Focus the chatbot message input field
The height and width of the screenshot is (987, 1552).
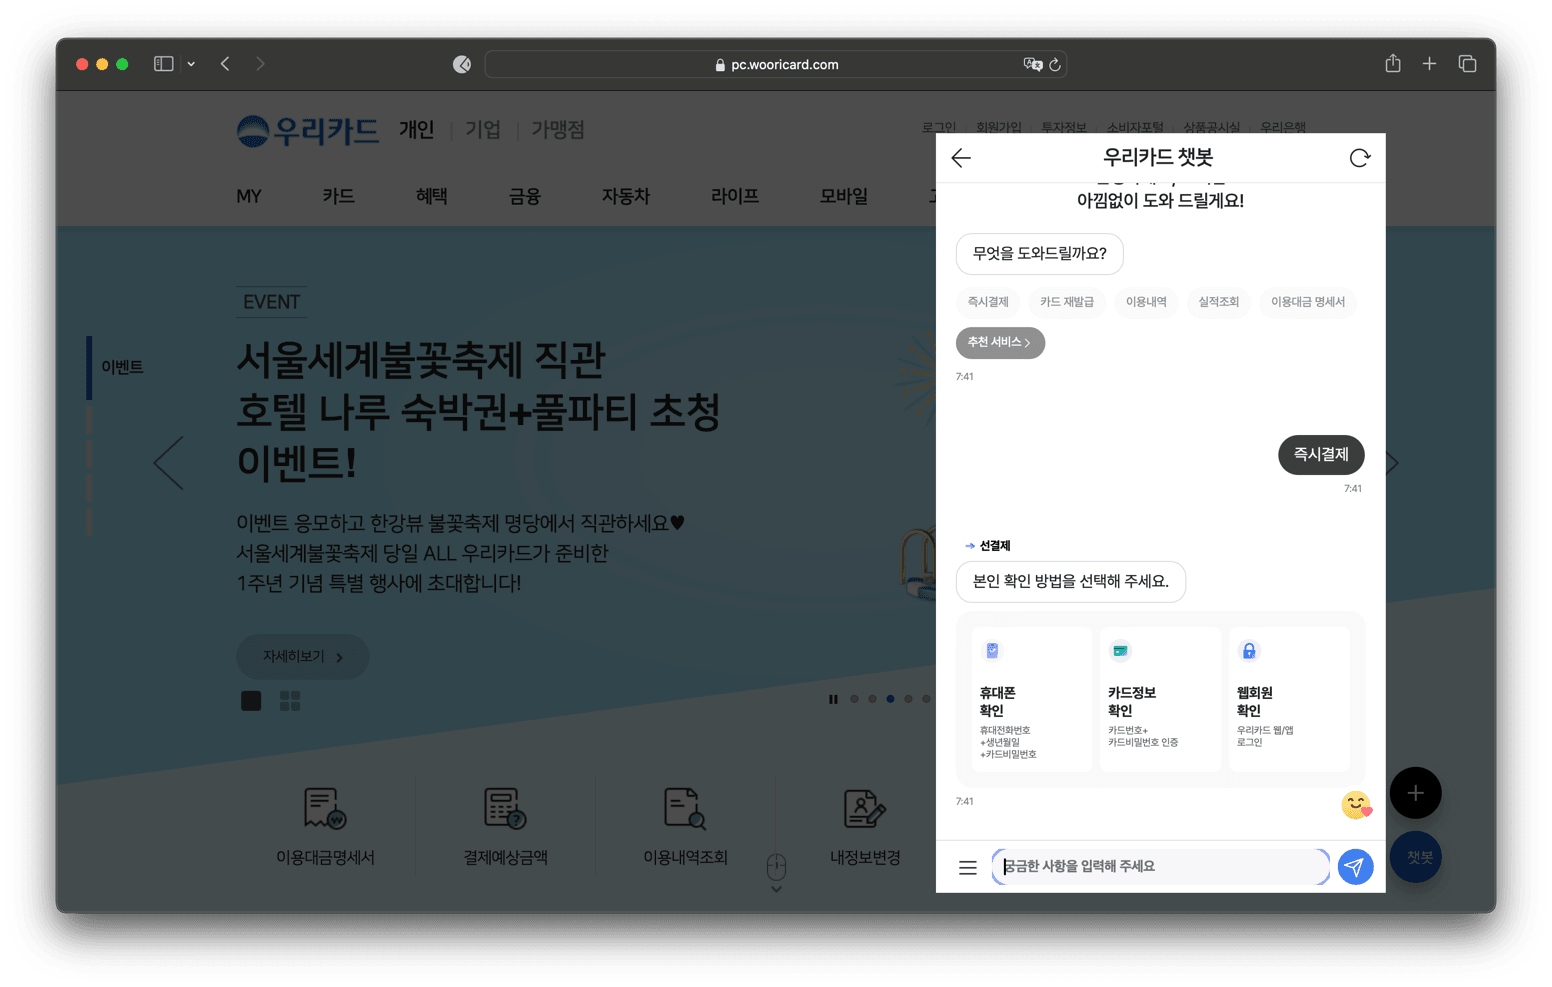pos(1160,867)
